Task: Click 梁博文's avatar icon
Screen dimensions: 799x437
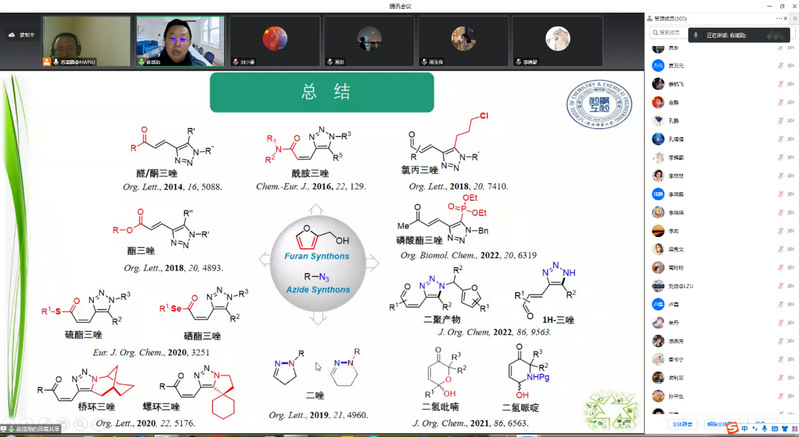Action: click(x=659, y=248)
